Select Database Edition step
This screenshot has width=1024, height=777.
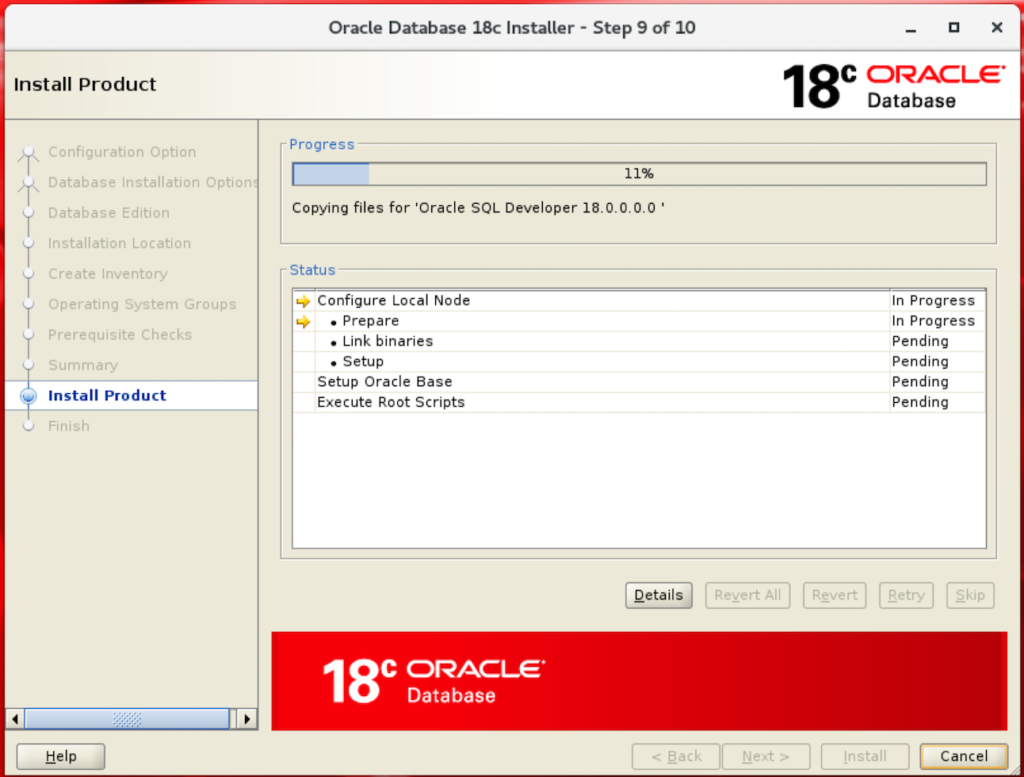(x=108, y=213)
